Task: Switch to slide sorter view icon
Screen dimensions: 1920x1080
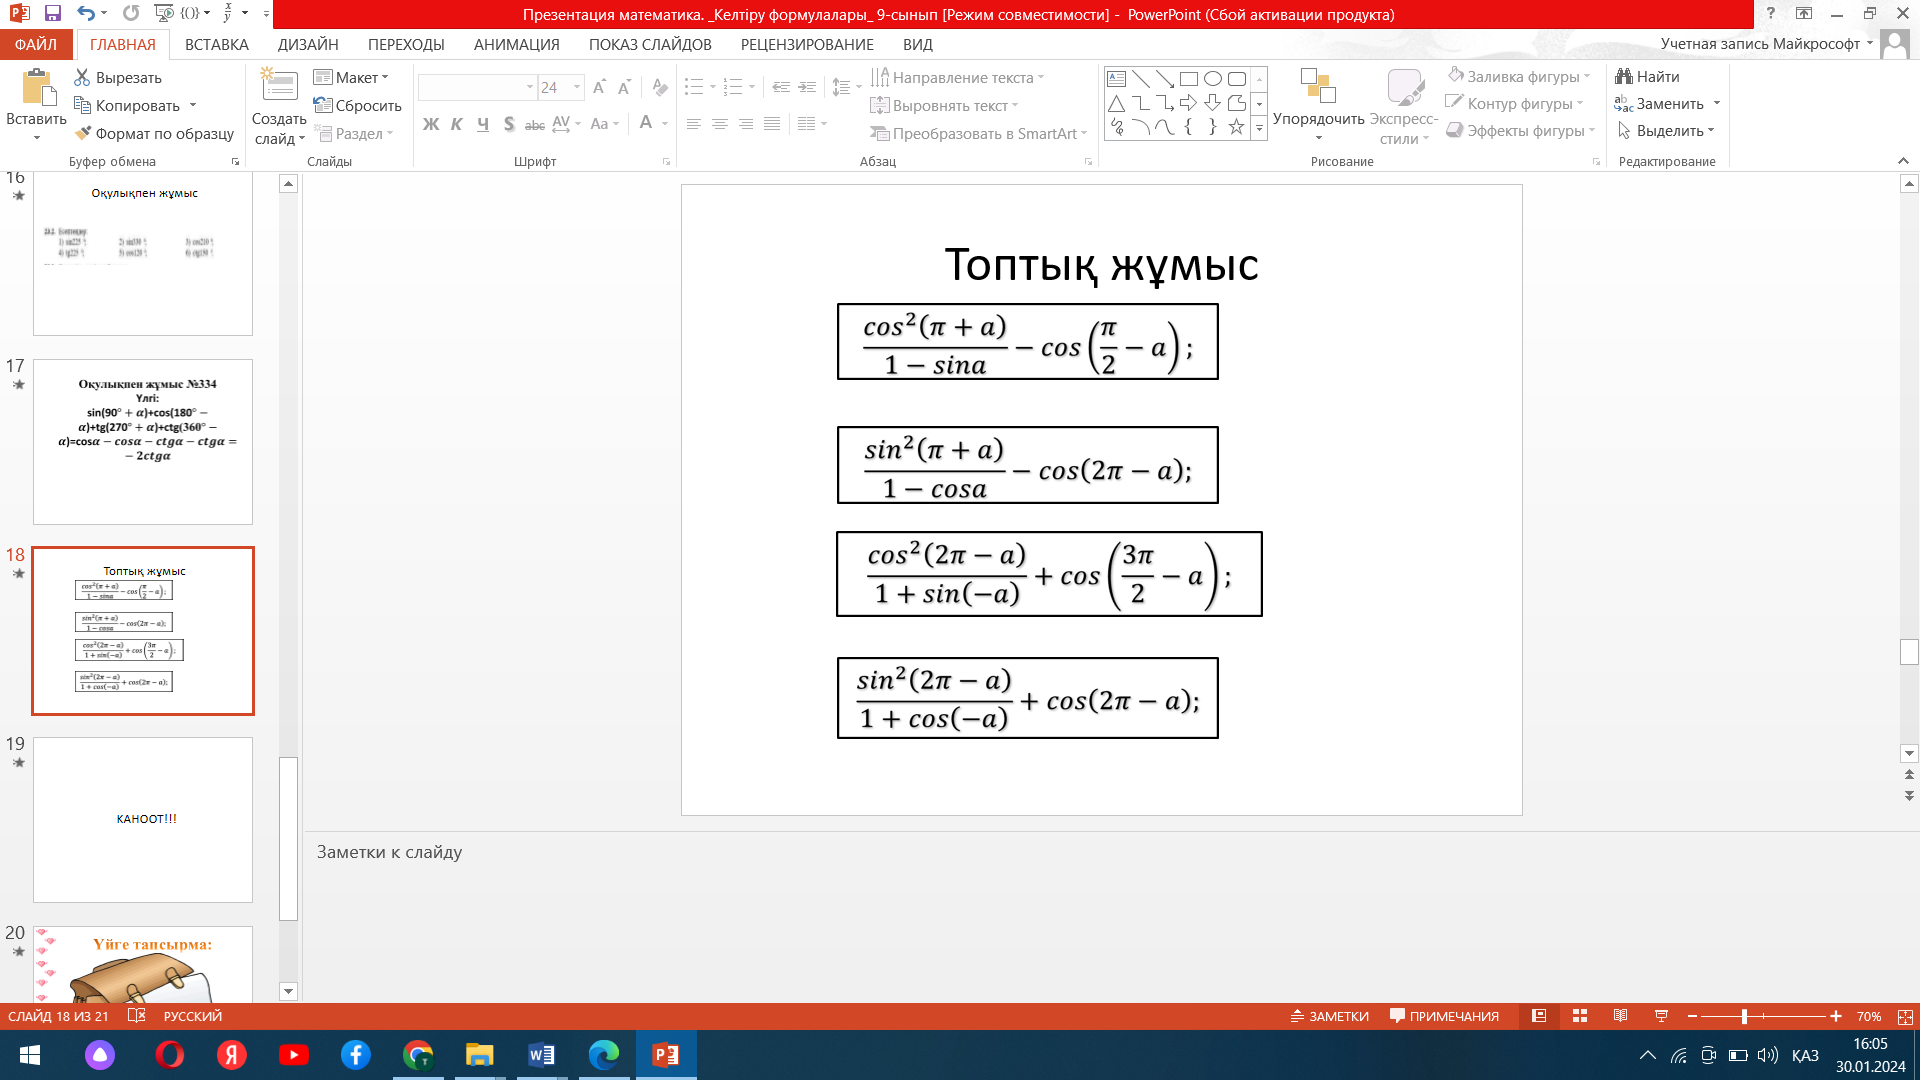Action: (1580, 1016)
